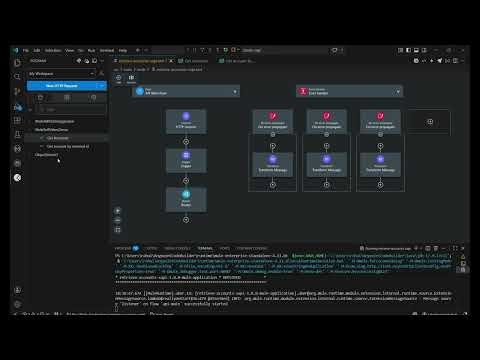
Task: Split the terminal panel
Action: (428, 248)
